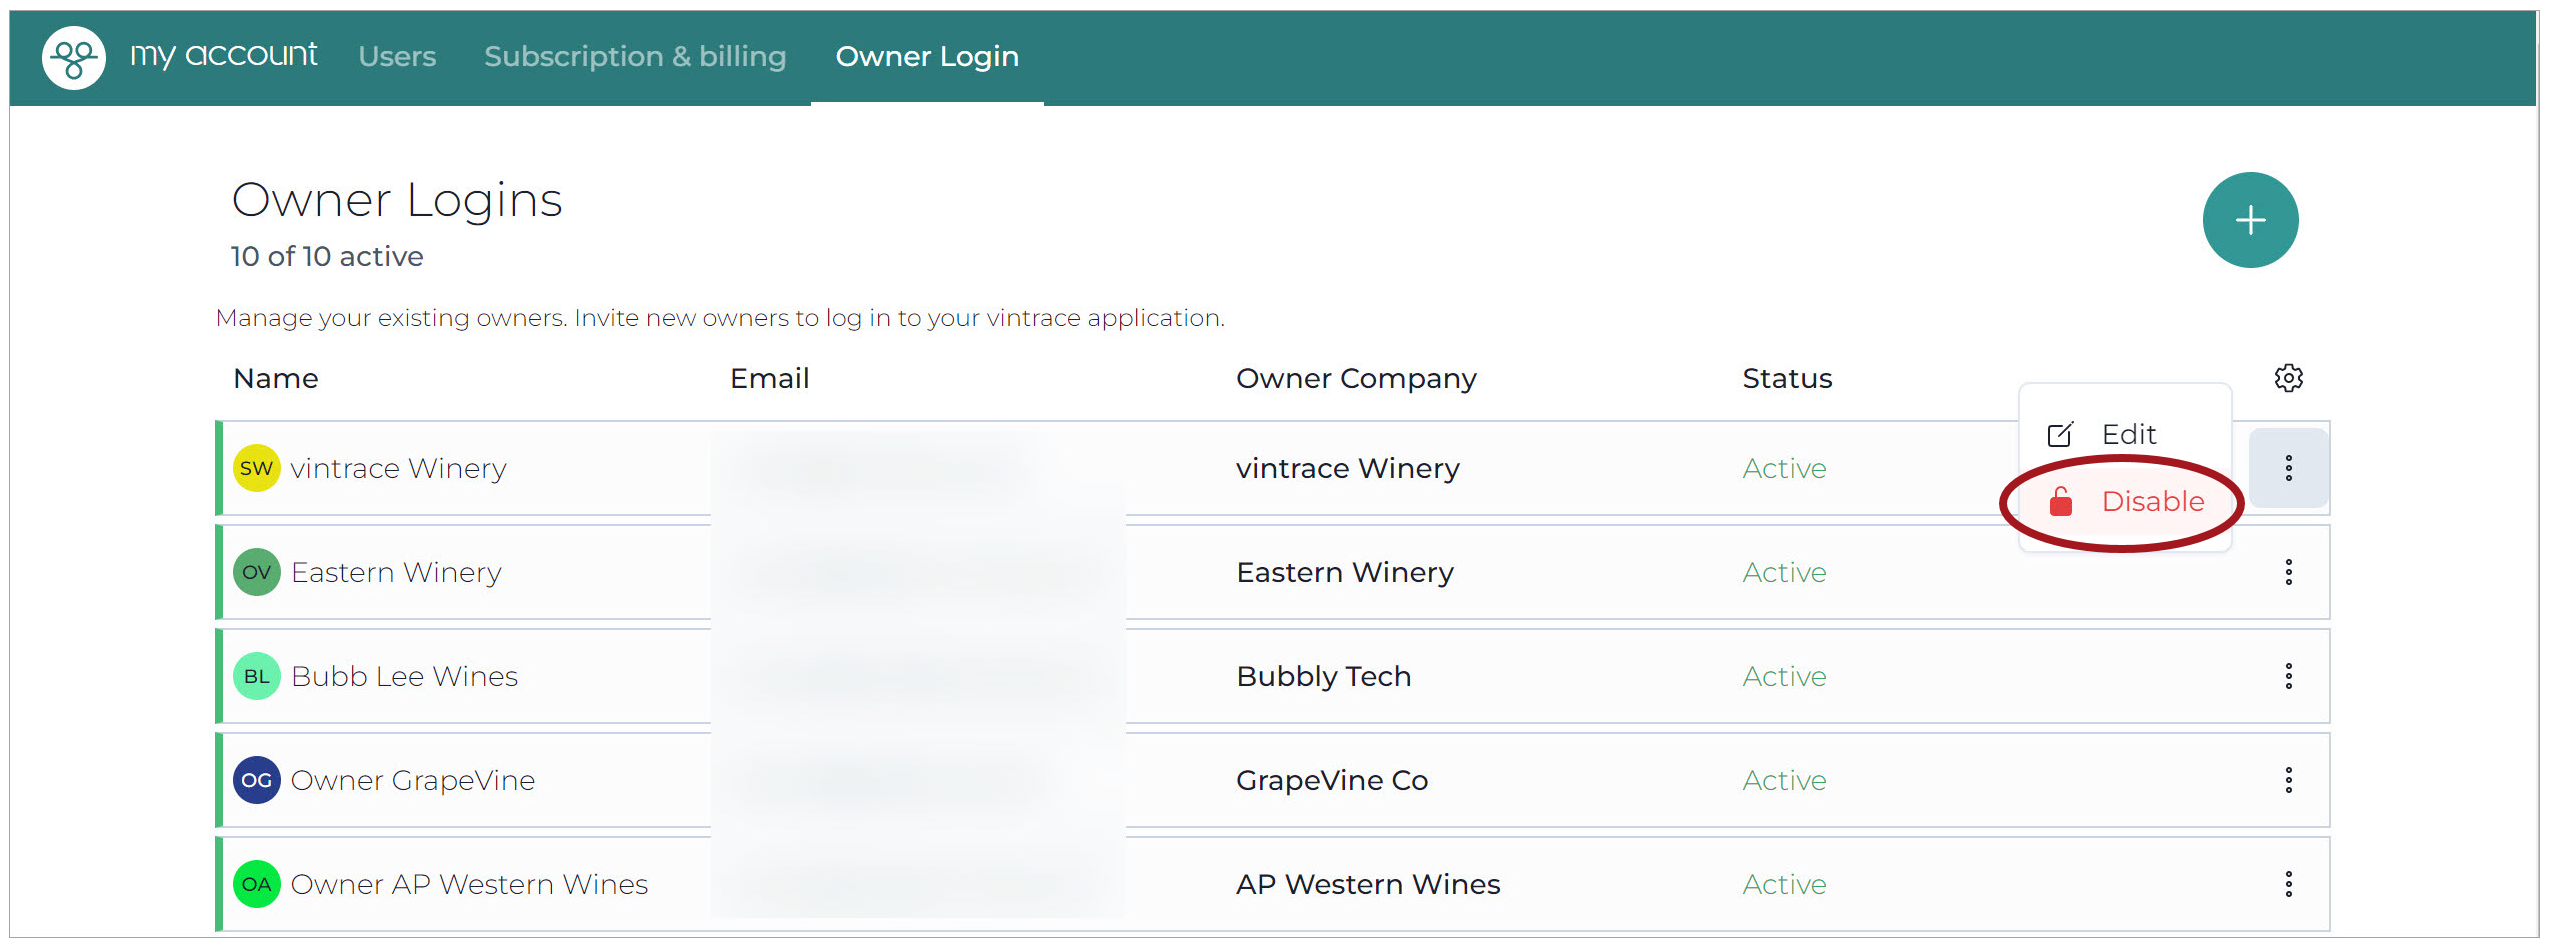Switch to the Users tab
2554x948 pixels.
pos(397,57)
